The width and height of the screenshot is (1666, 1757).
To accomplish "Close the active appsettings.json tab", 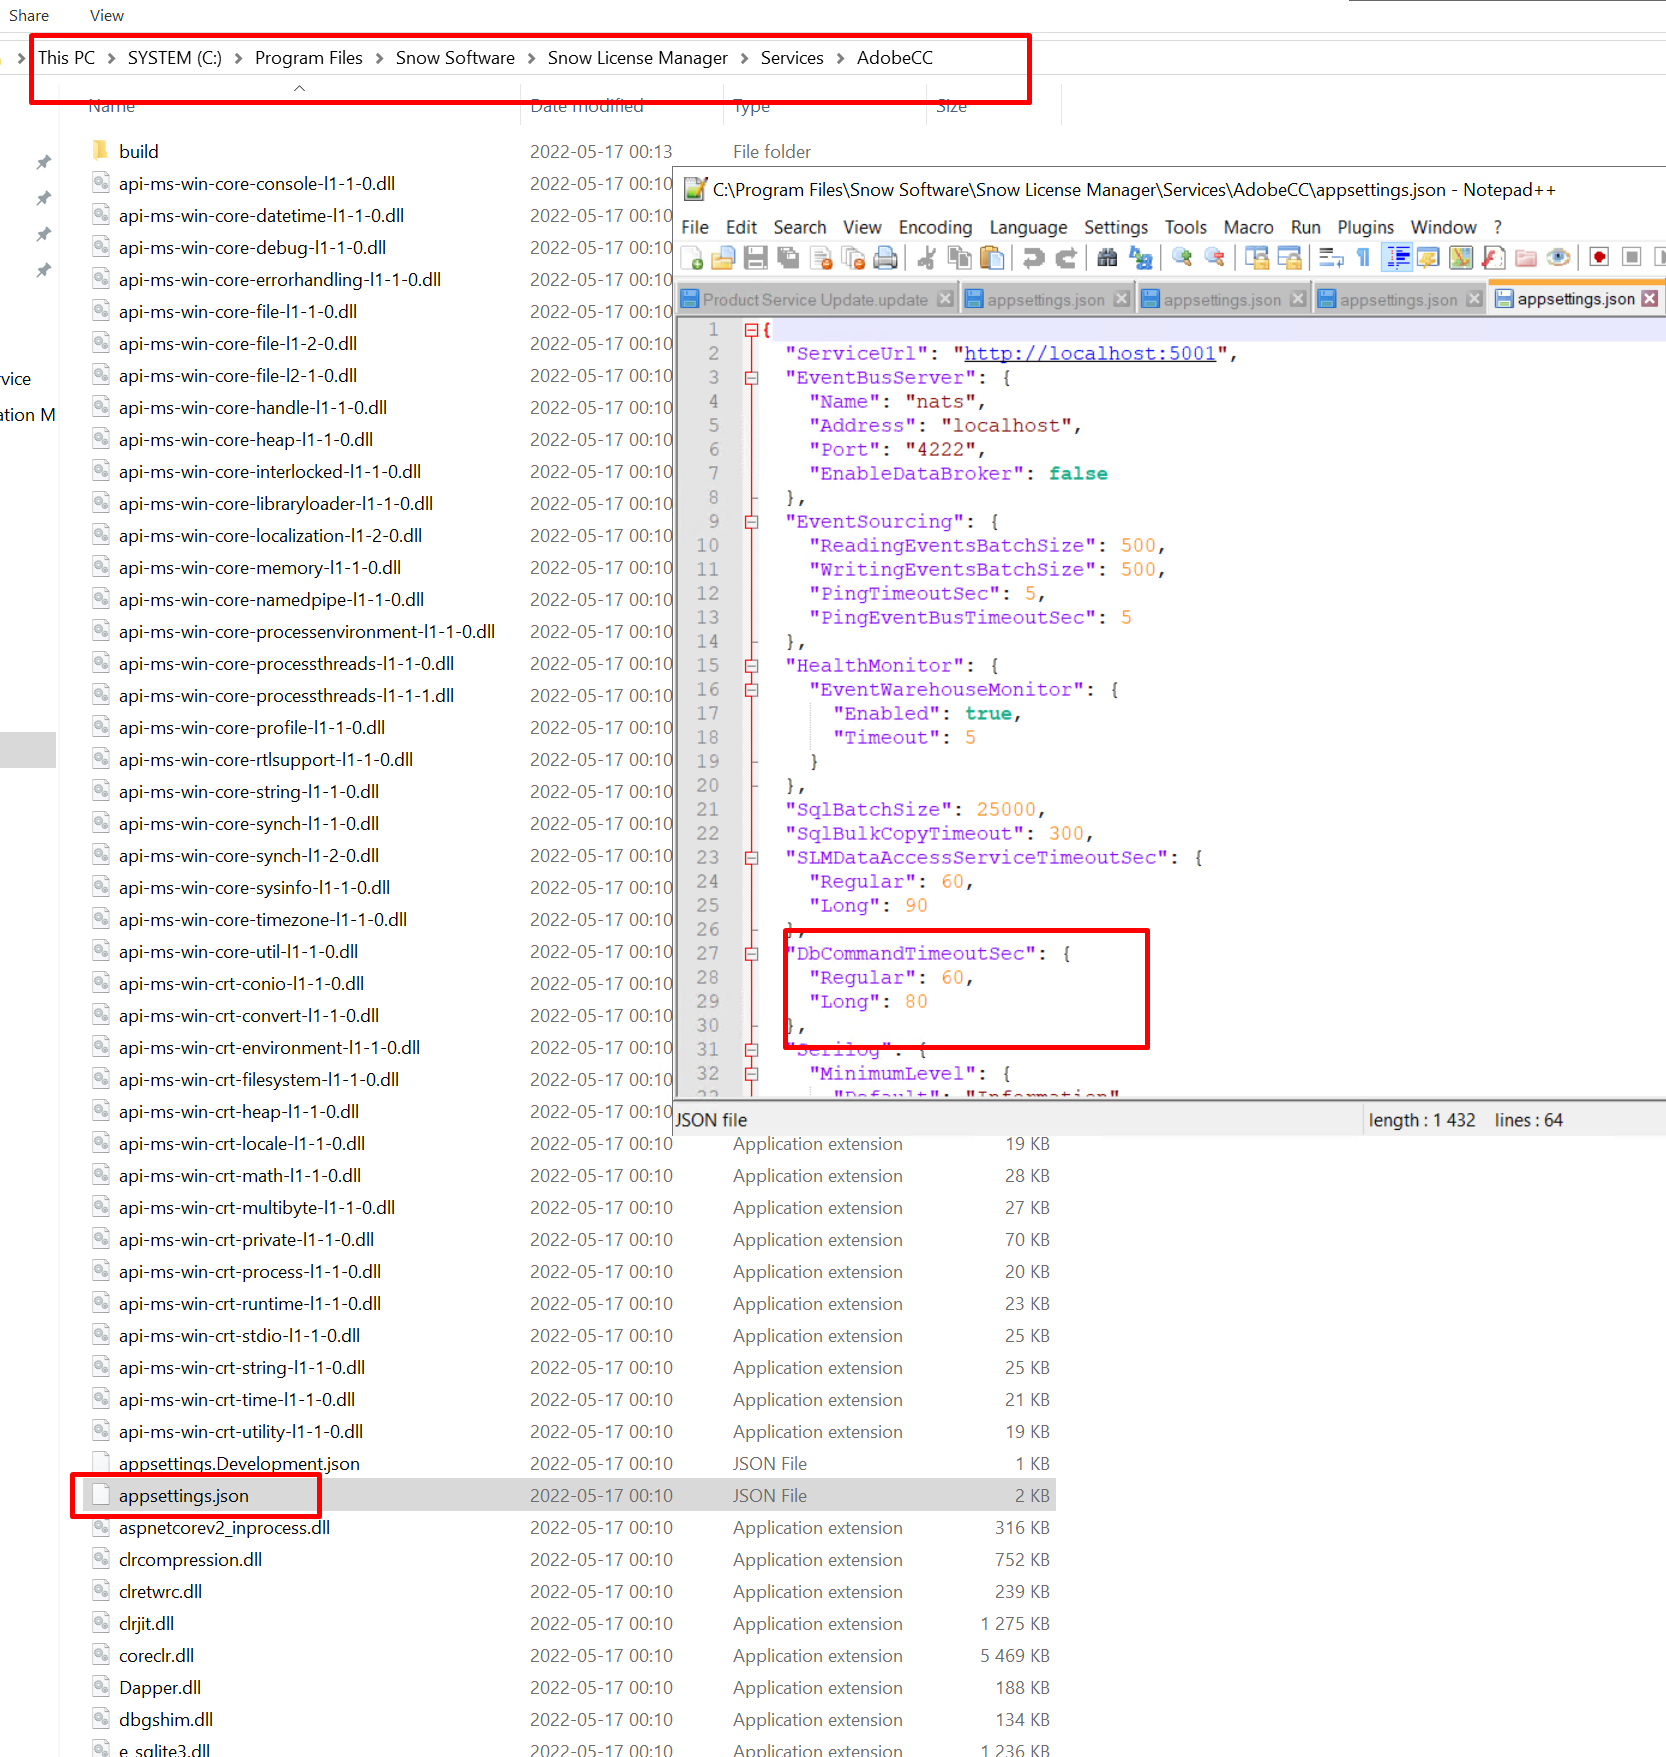I will pos(1650,299).
